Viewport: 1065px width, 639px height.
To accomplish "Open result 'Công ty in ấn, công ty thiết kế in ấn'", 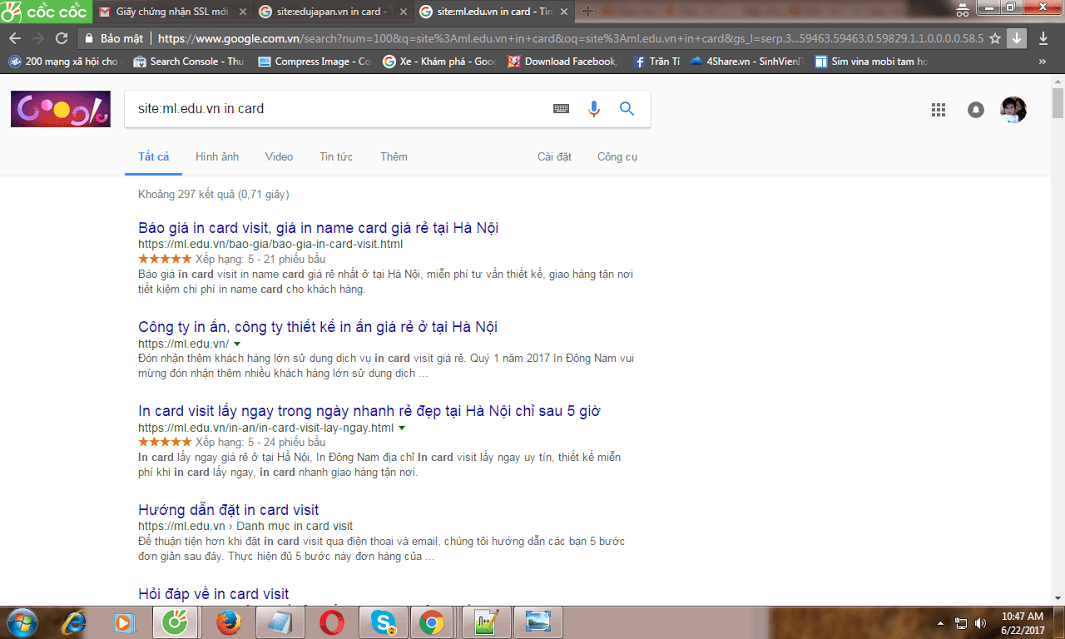I will tap(317, 327).
